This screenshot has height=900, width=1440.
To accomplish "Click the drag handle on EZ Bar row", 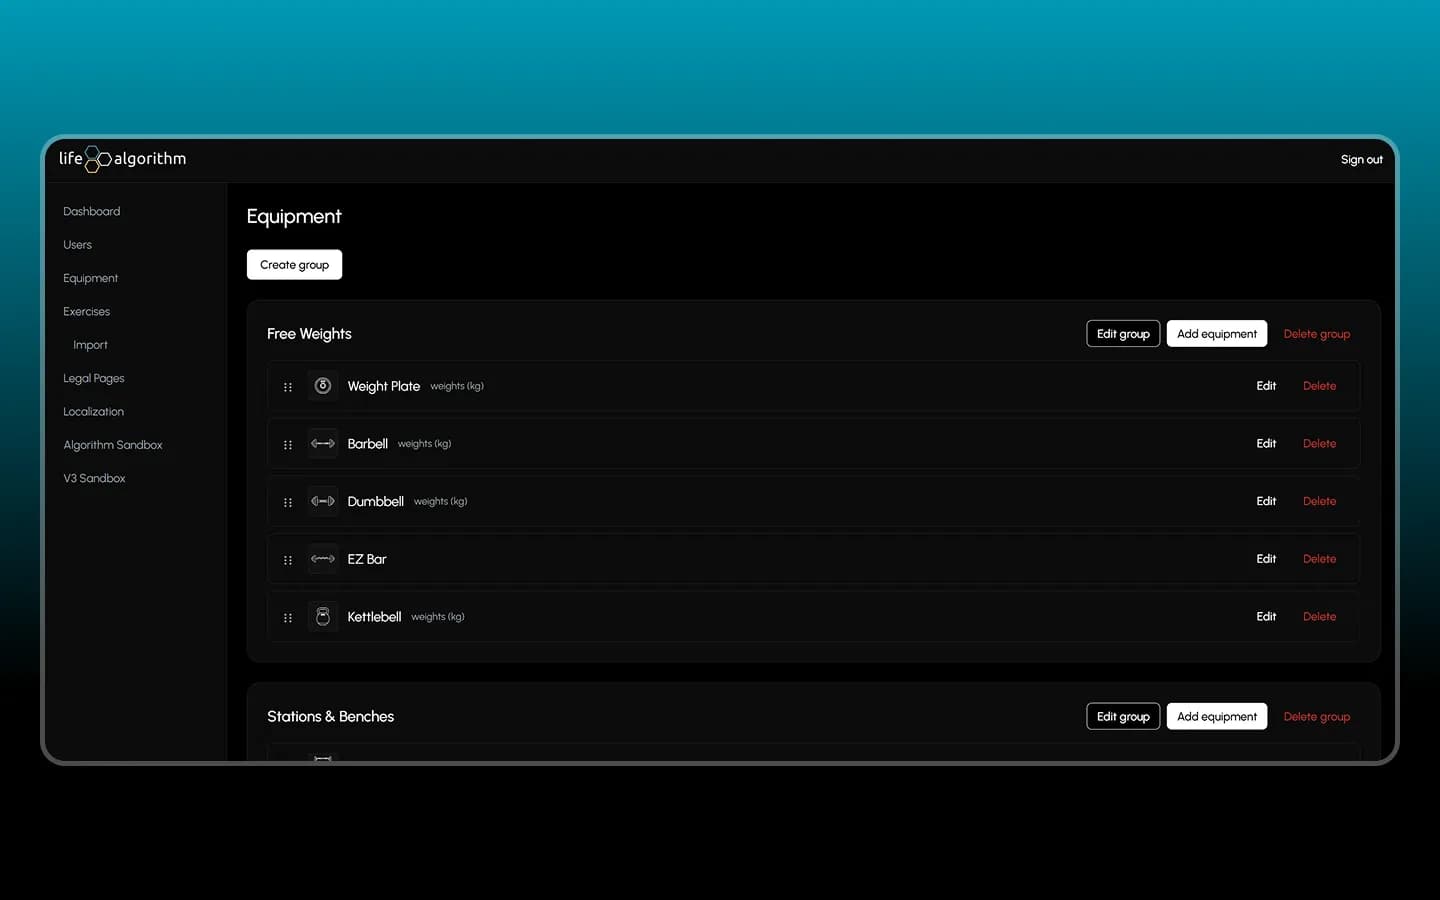I will (288, 560).
